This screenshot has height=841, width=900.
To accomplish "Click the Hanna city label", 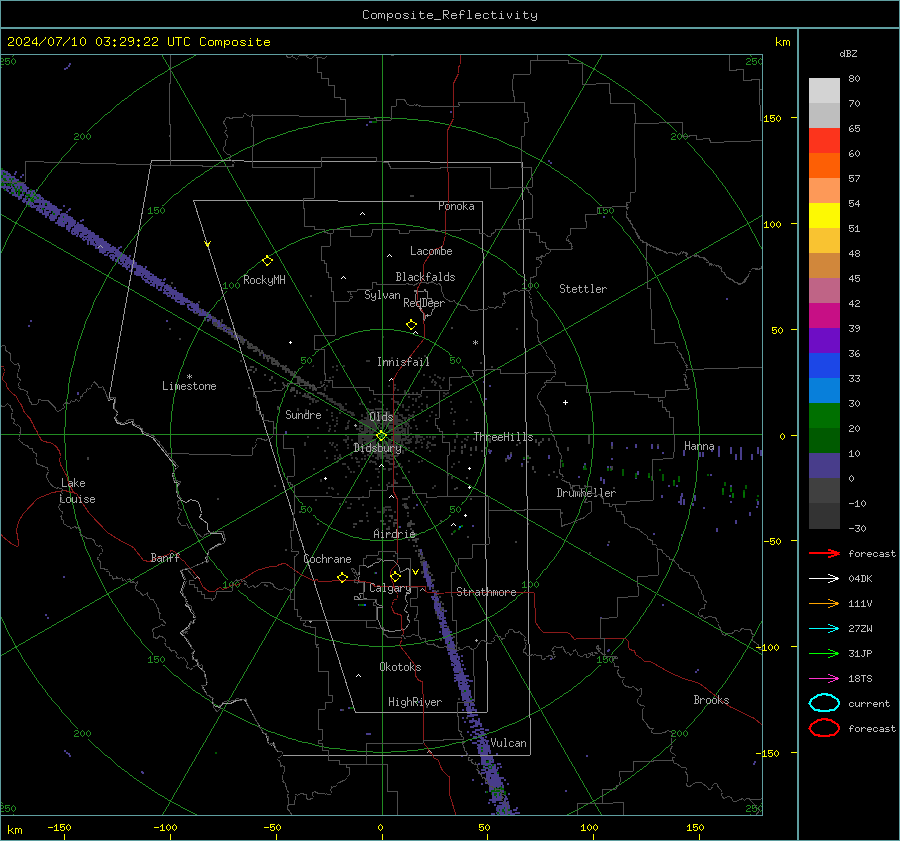I will 699,446.
